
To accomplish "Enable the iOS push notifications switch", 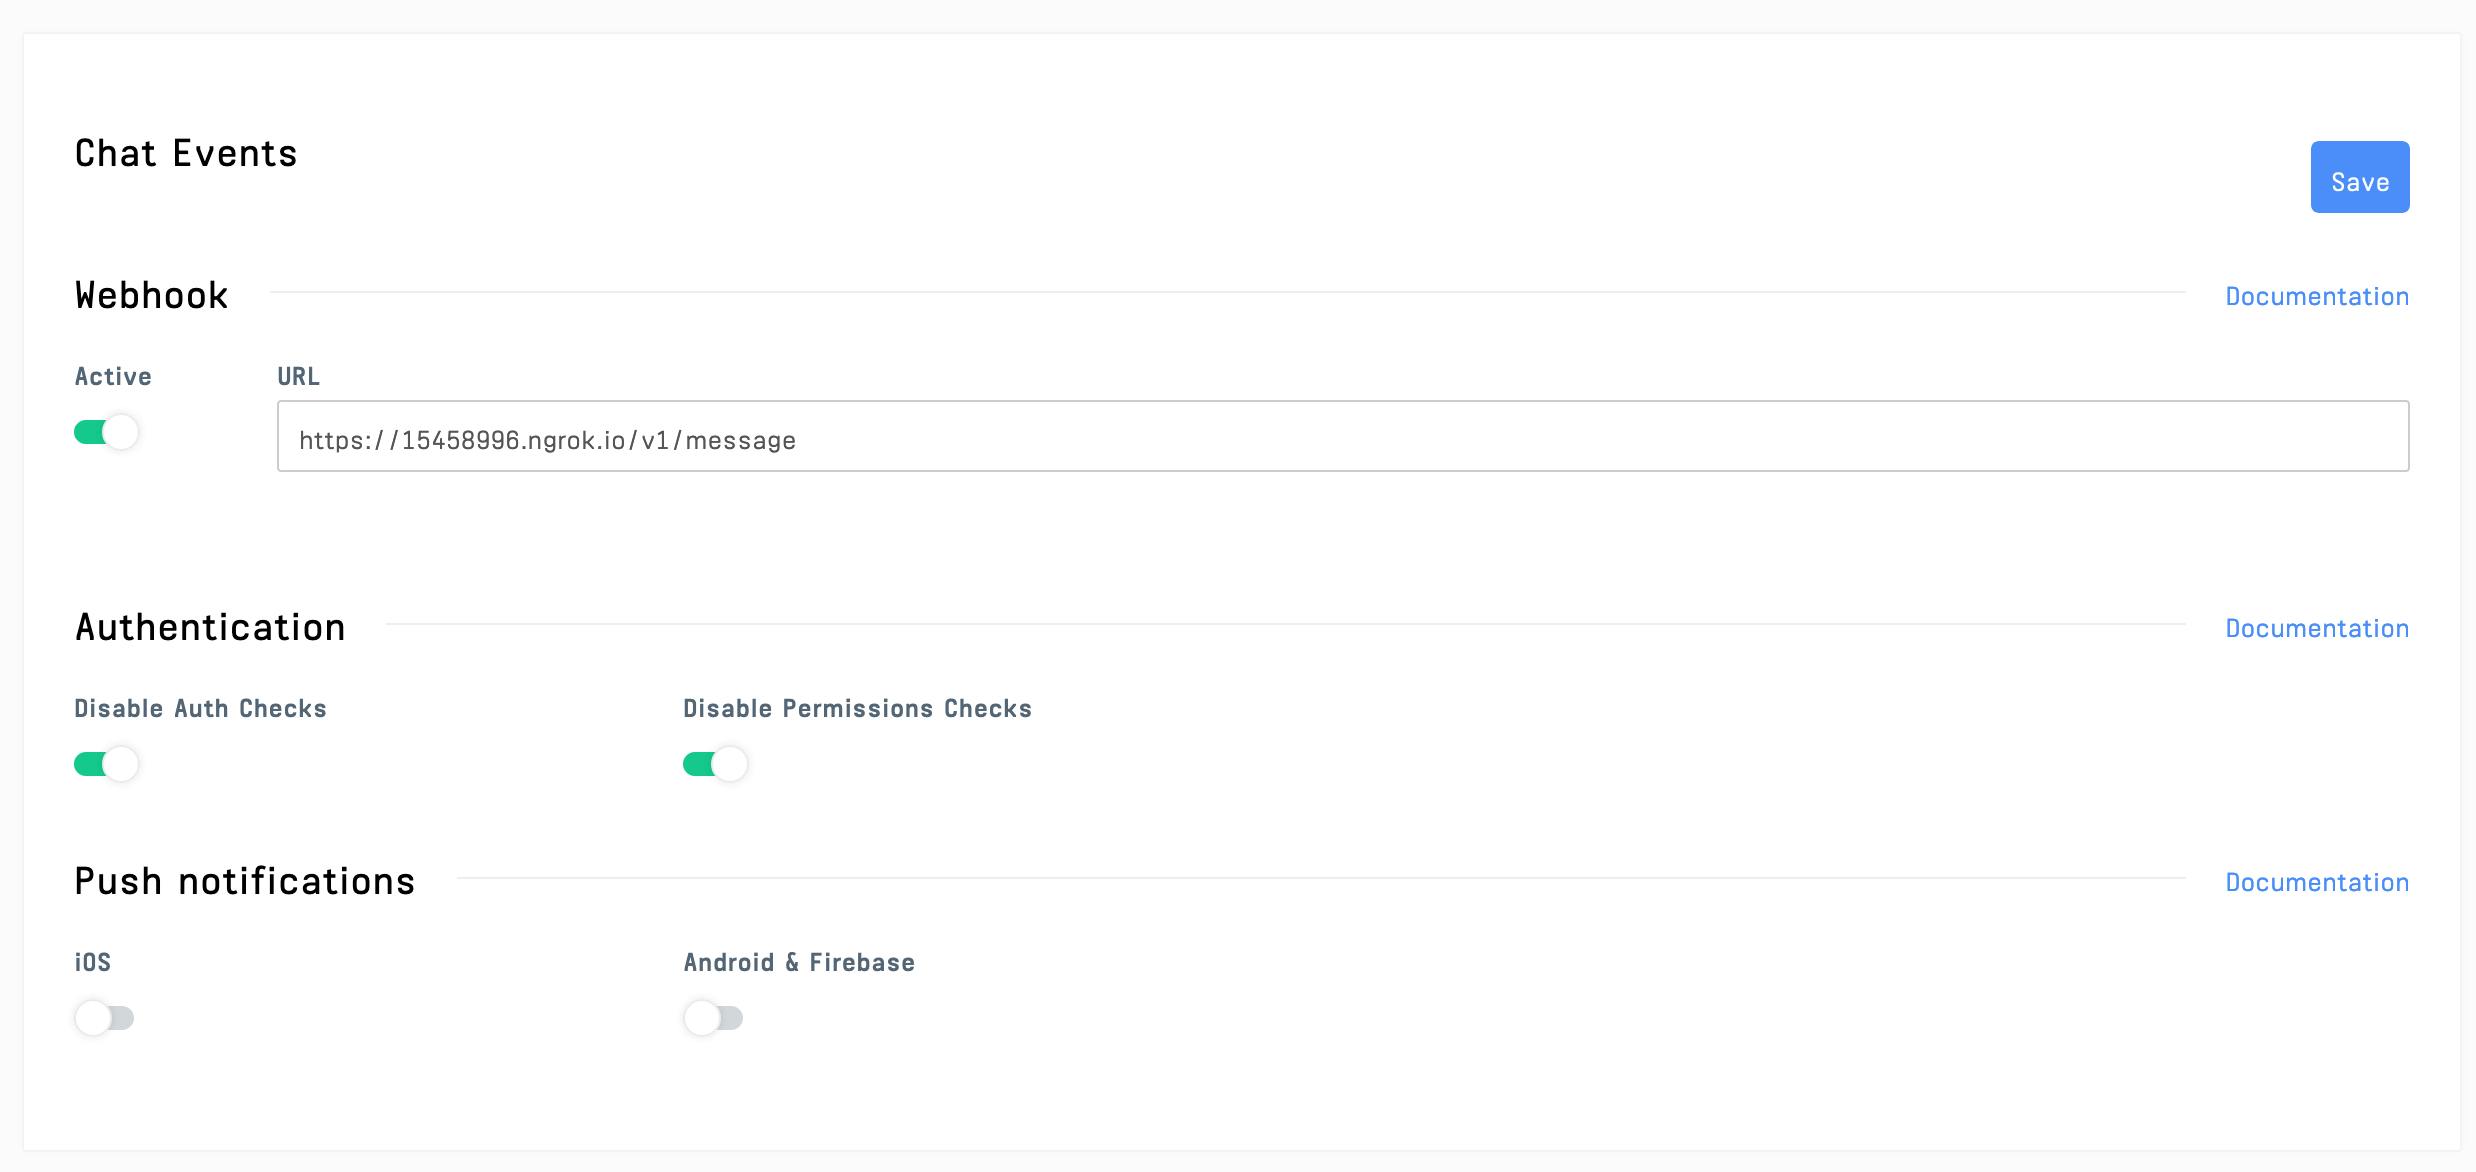I will pyautogui.click(x=104, y=1018).
